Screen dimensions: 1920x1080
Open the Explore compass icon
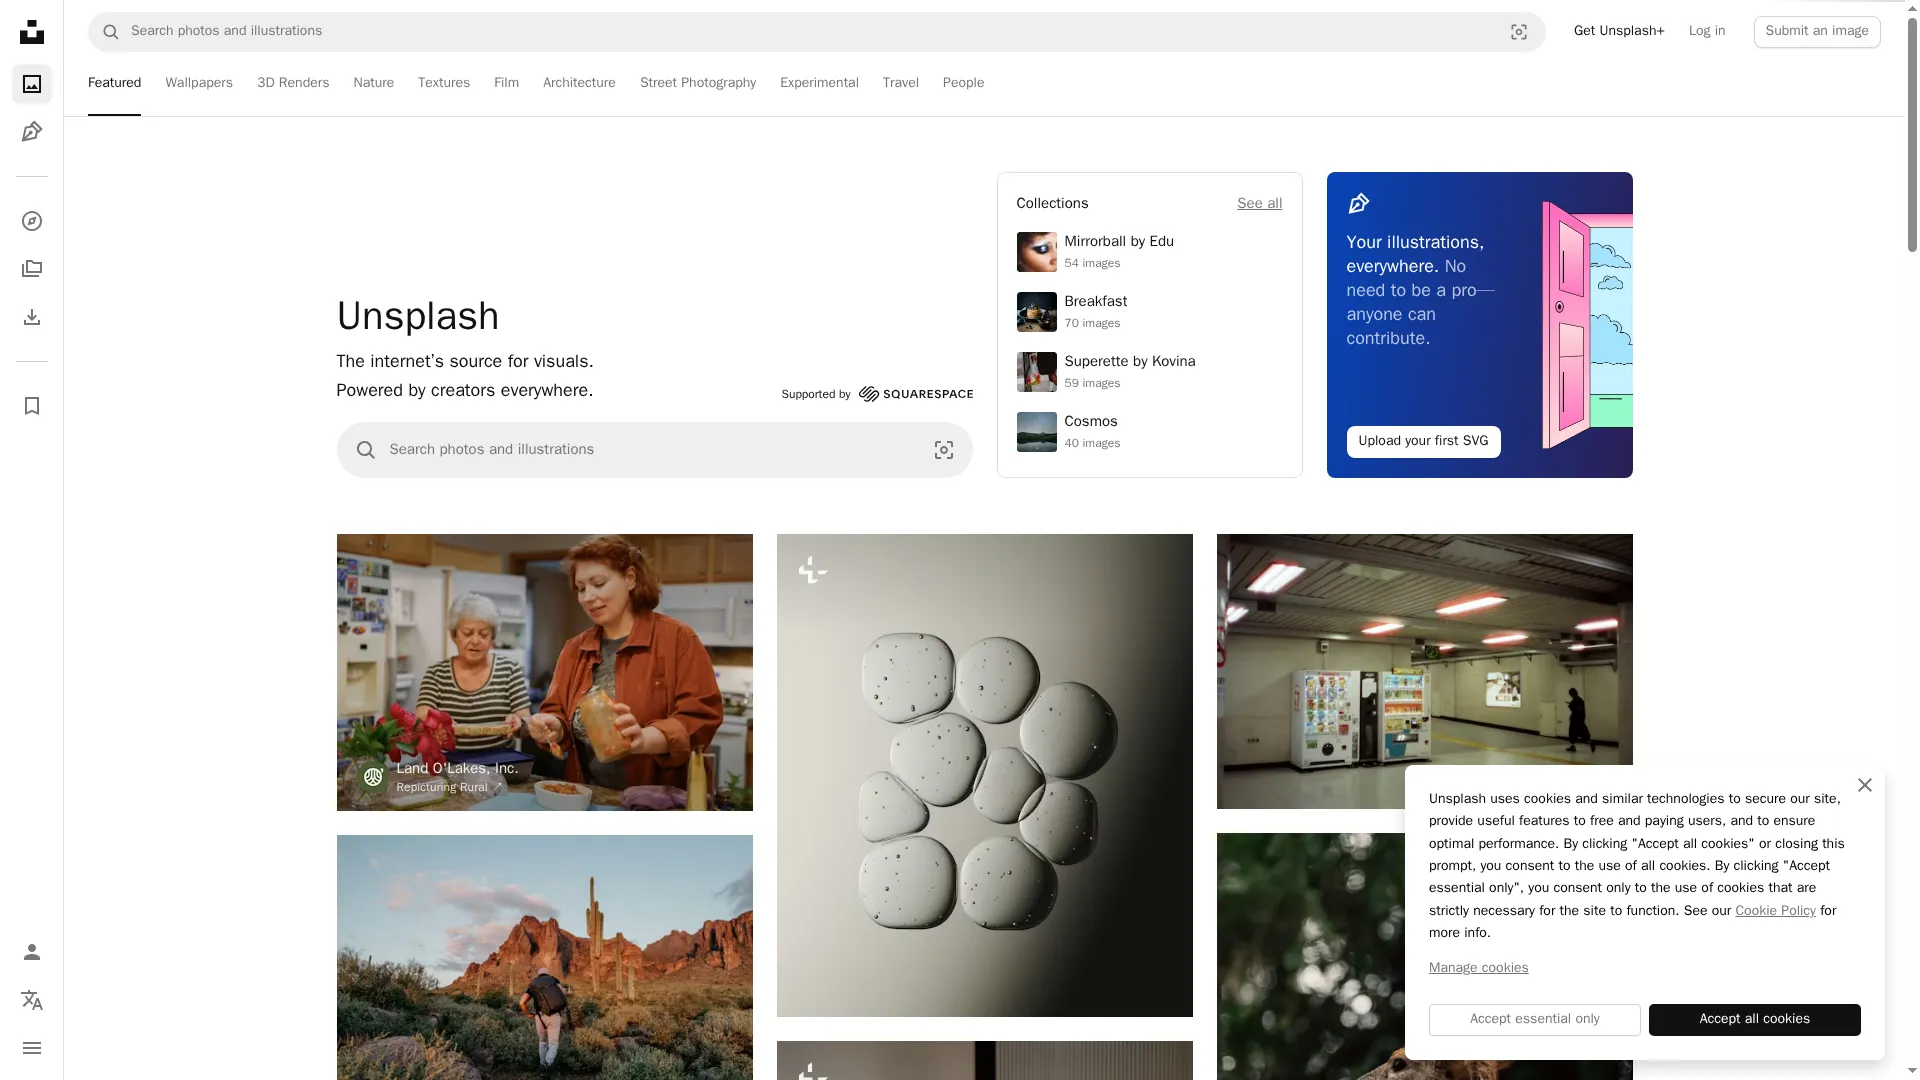[32, 221]
